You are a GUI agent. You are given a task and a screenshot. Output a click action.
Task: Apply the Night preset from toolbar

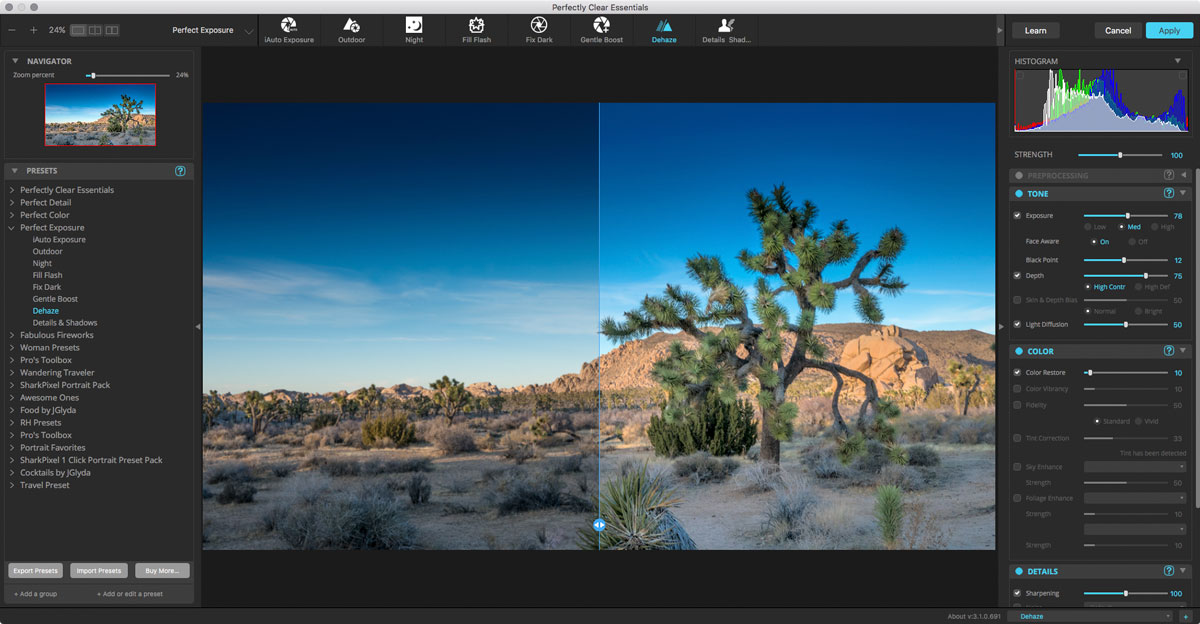tap(413, 25)
